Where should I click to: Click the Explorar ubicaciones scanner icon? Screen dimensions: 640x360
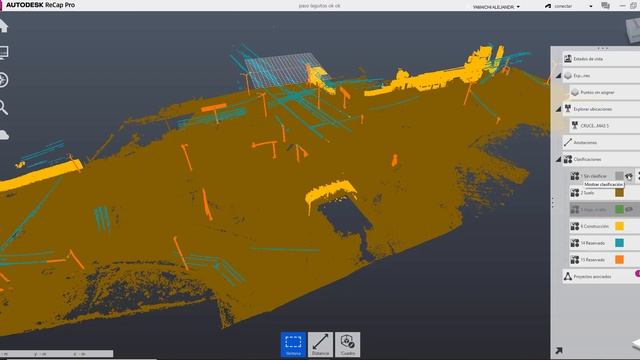tap(568, 109)
